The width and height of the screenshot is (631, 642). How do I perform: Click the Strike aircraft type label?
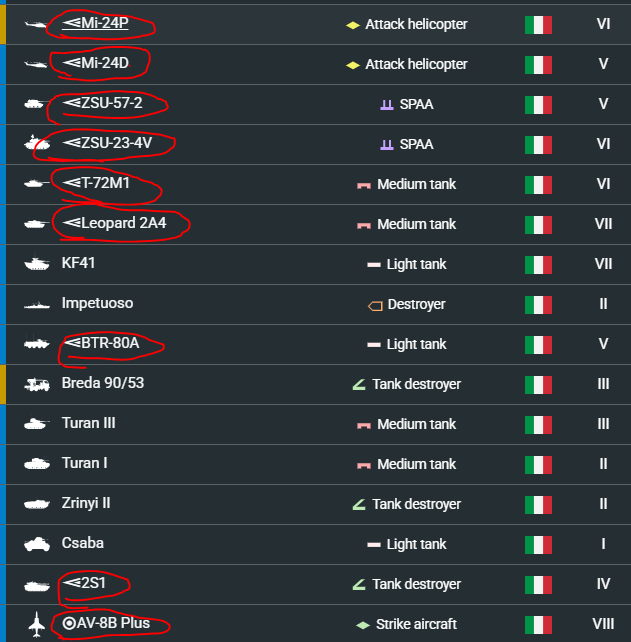click(416, 624)
